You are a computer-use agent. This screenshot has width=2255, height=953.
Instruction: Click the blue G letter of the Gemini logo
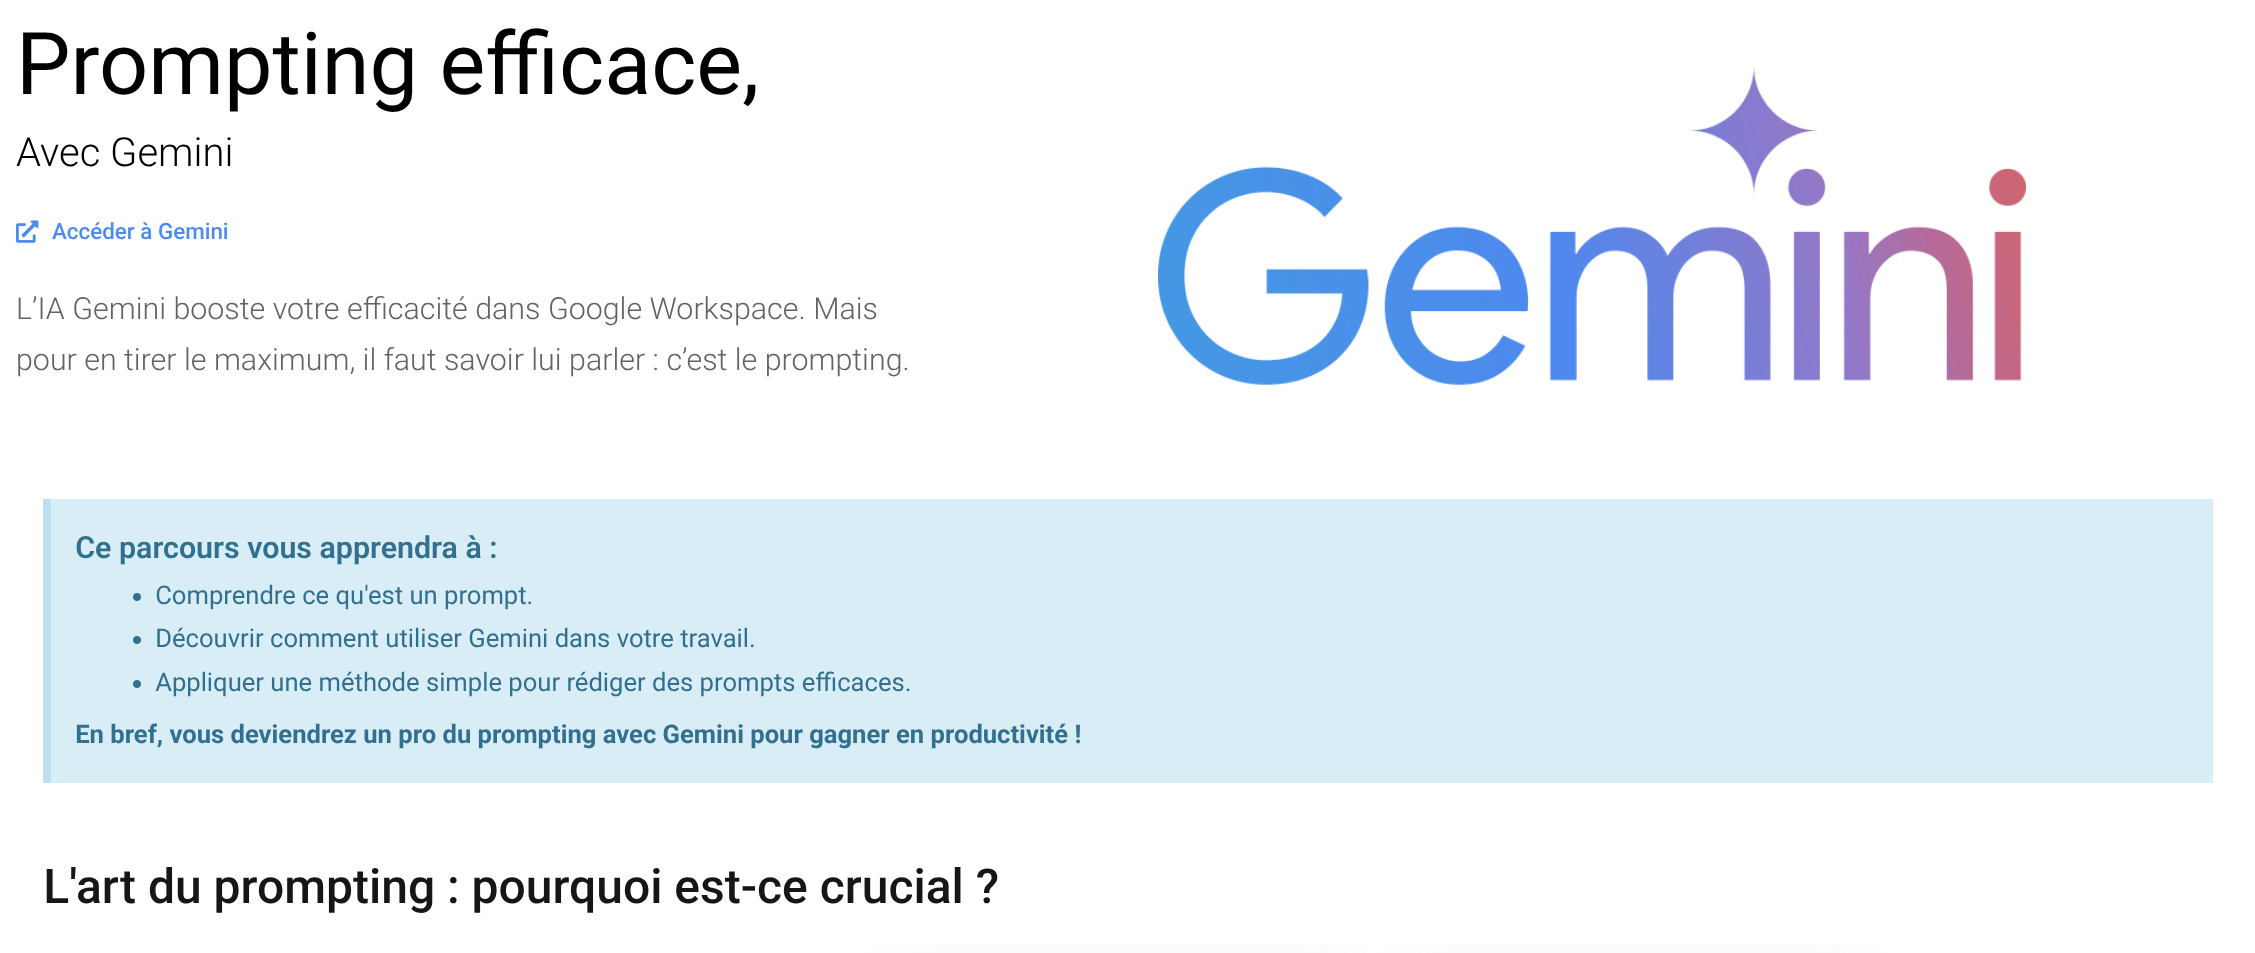[x=1262, y=276]
